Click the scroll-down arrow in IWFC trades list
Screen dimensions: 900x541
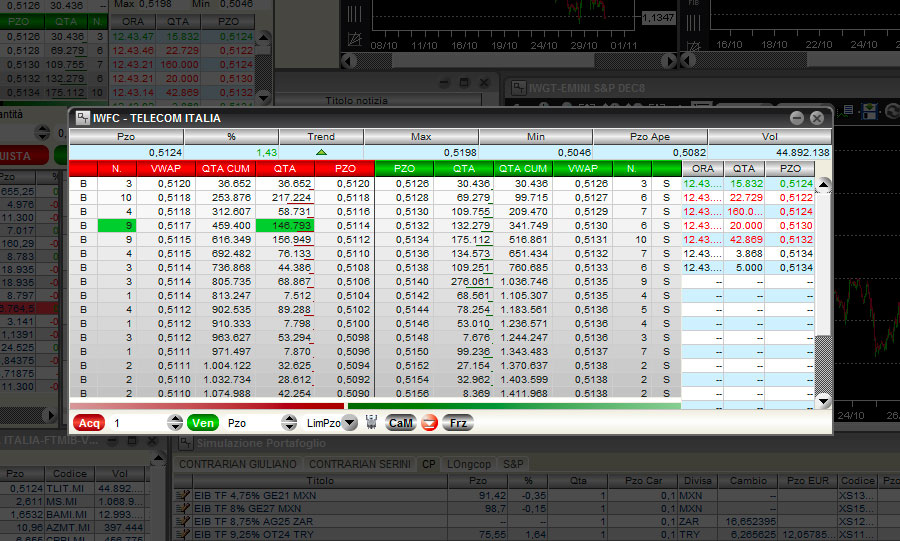tap(824, 401)
